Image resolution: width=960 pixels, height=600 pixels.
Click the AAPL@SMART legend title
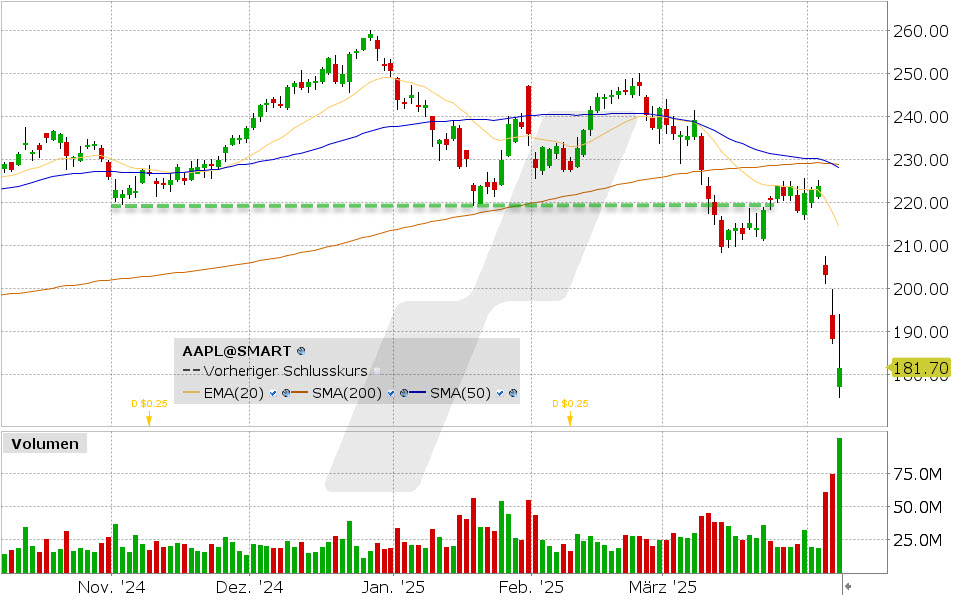pos(236,351)
